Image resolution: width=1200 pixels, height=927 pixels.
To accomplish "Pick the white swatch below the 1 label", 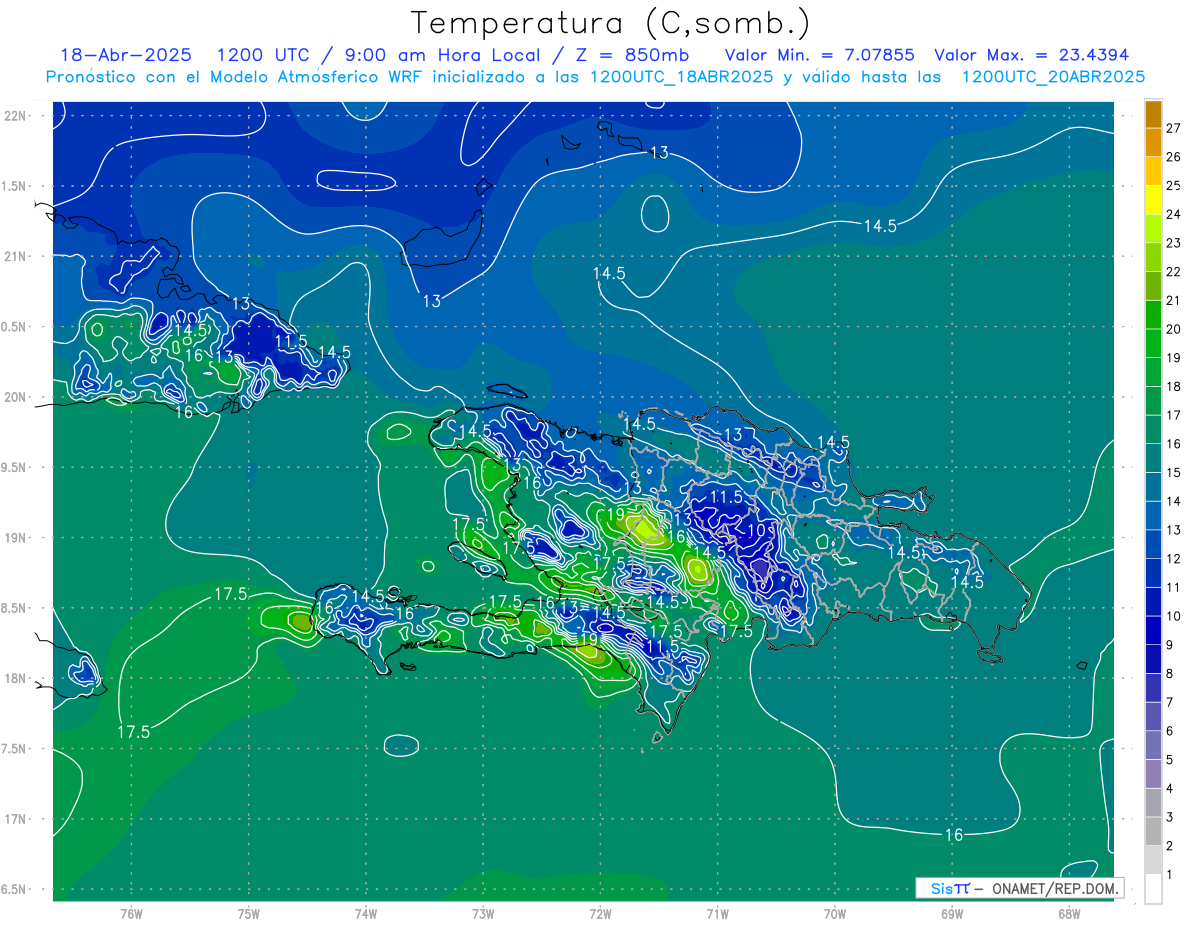I will point(1153,889).
